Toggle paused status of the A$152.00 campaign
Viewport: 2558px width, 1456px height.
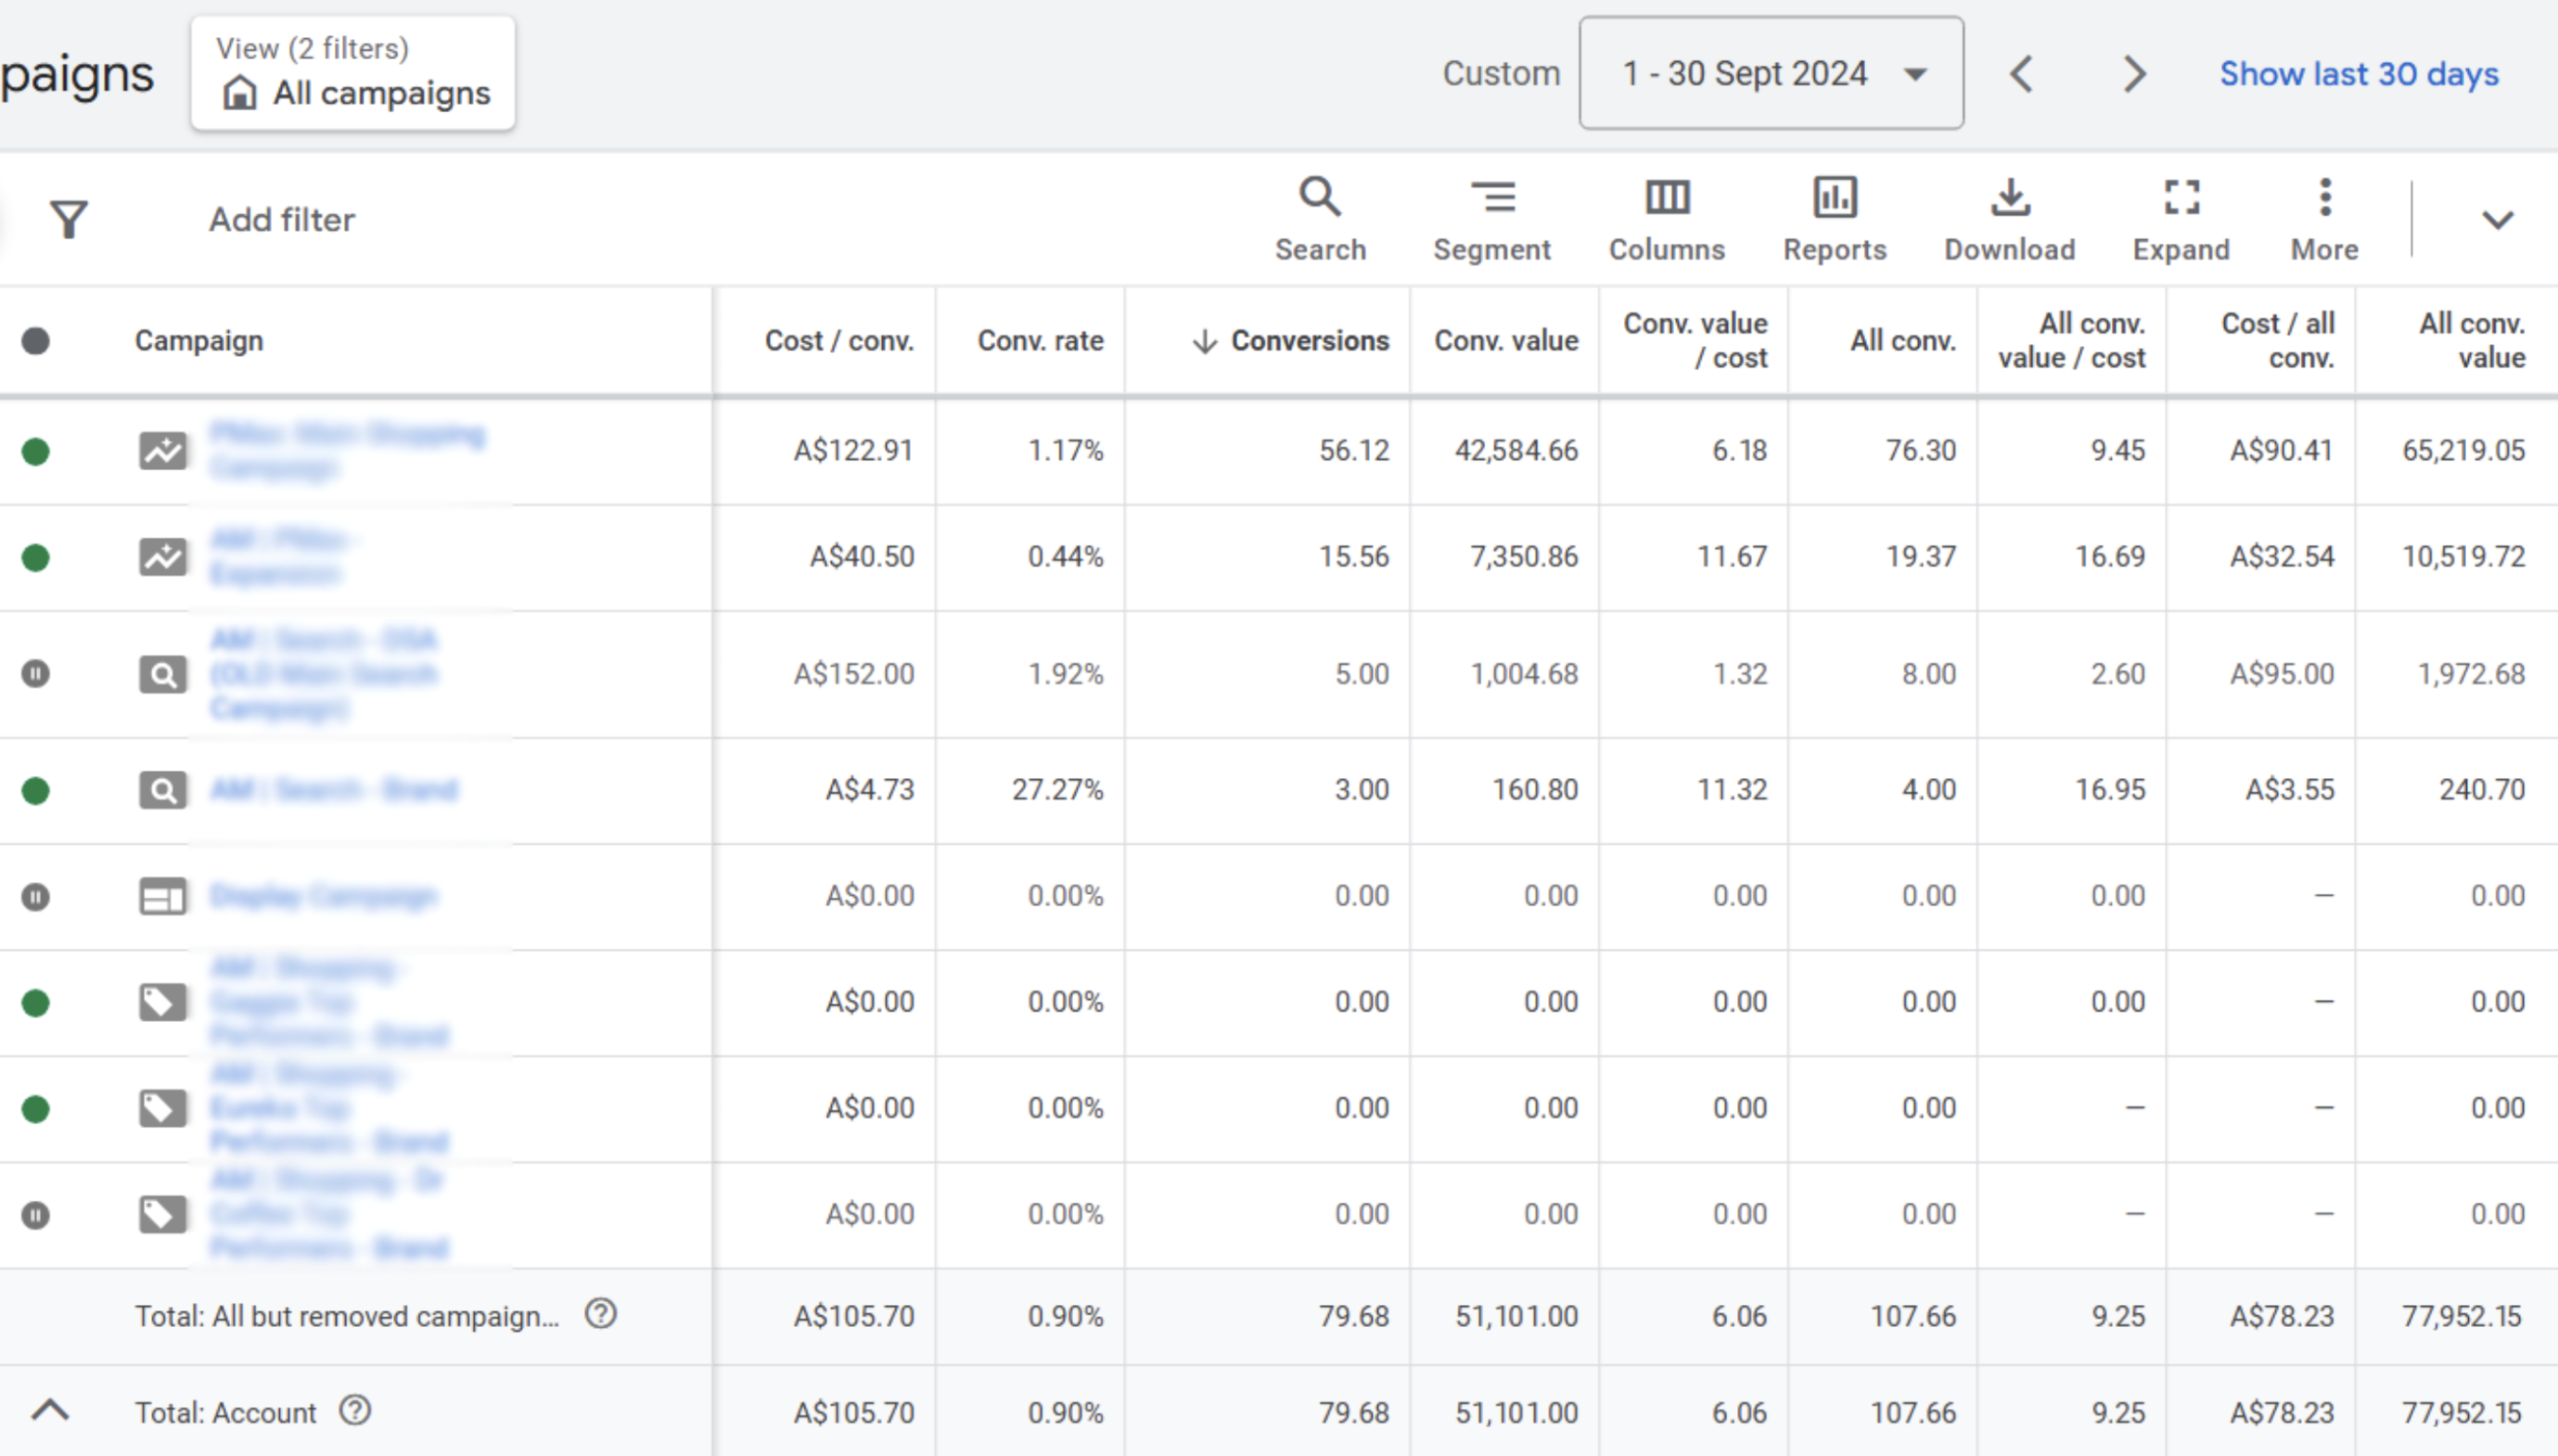coord(36,674)
